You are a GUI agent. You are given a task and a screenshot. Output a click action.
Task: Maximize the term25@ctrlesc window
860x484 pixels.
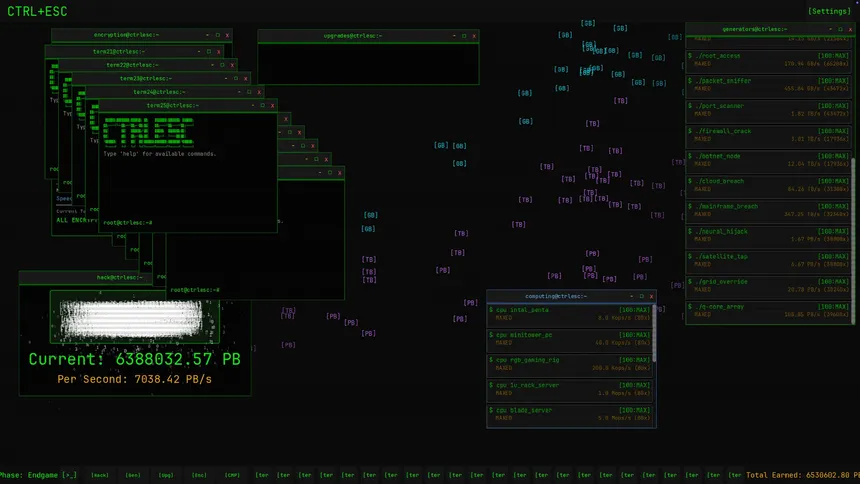[x=263, y=105]
